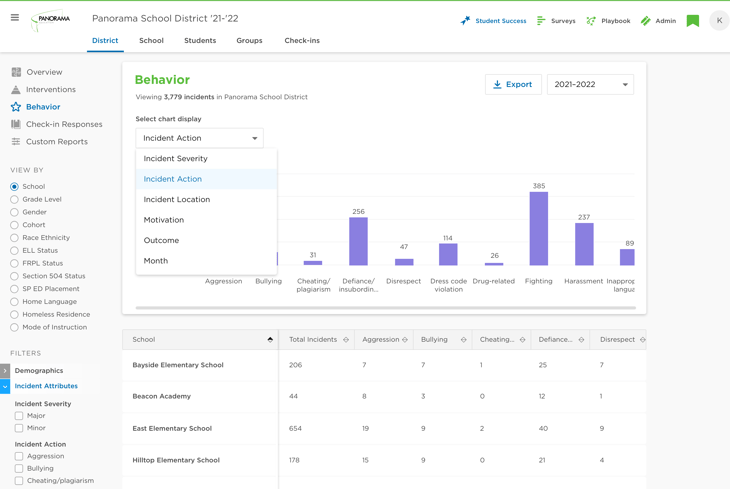Select the Section 504 Status radio

tap(14, 276)
